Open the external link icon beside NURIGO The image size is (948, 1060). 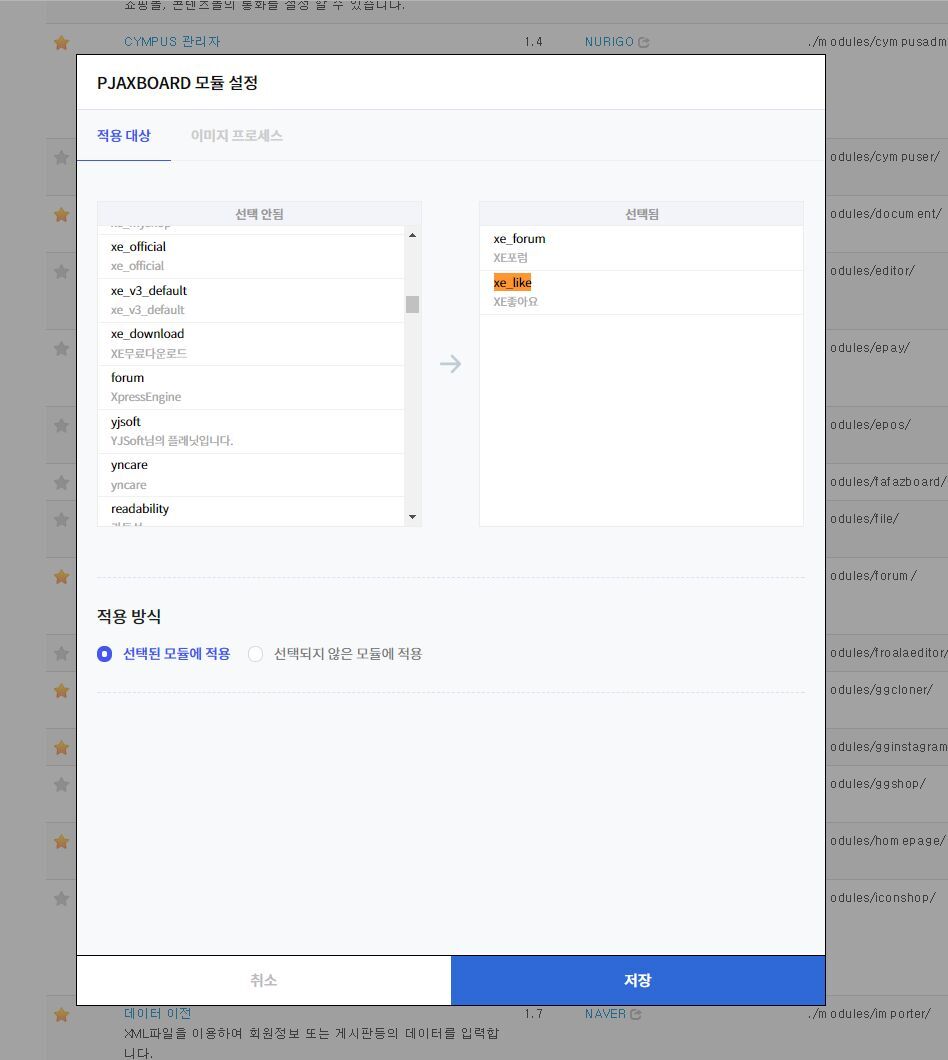(644, 42)
